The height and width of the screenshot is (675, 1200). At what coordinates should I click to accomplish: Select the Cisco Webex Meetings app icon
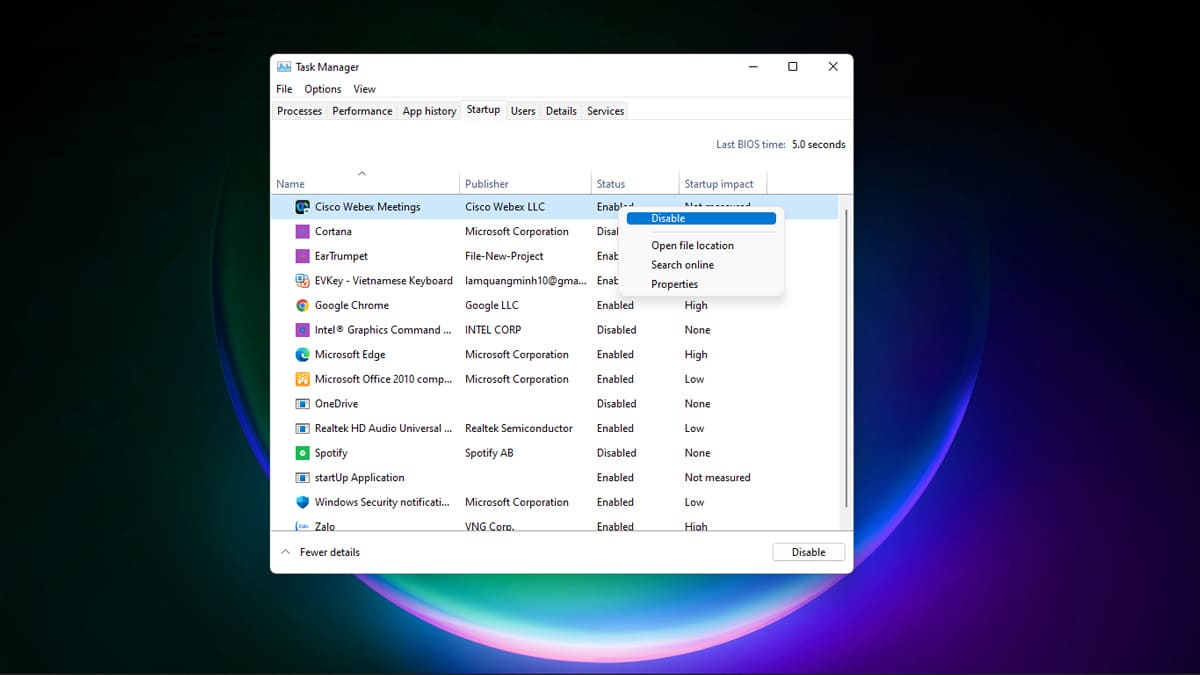(x=302, y=206)
